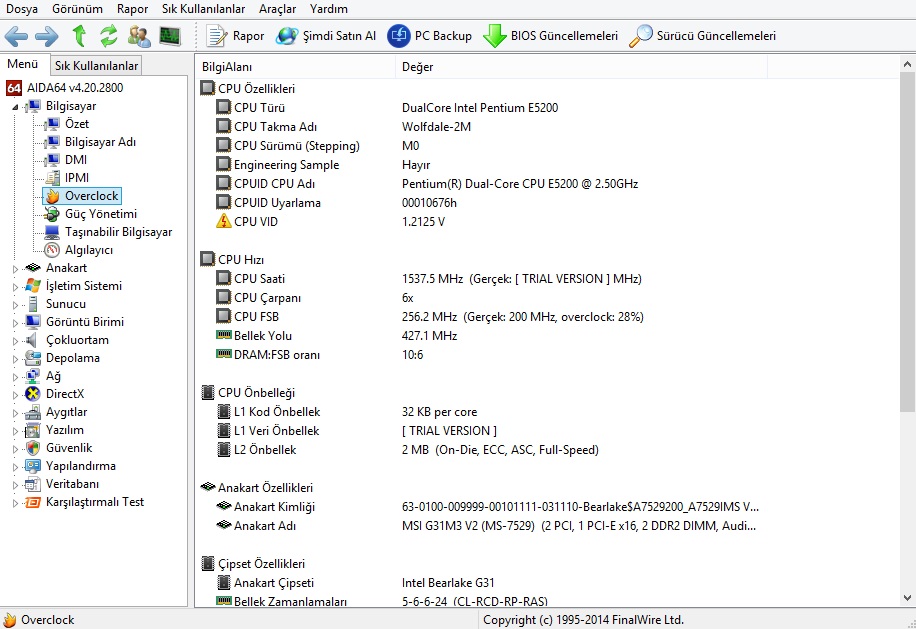The image size is (916, 629).
Task: Expand the Sunucu tree node
Action: [x=15, y=305]
